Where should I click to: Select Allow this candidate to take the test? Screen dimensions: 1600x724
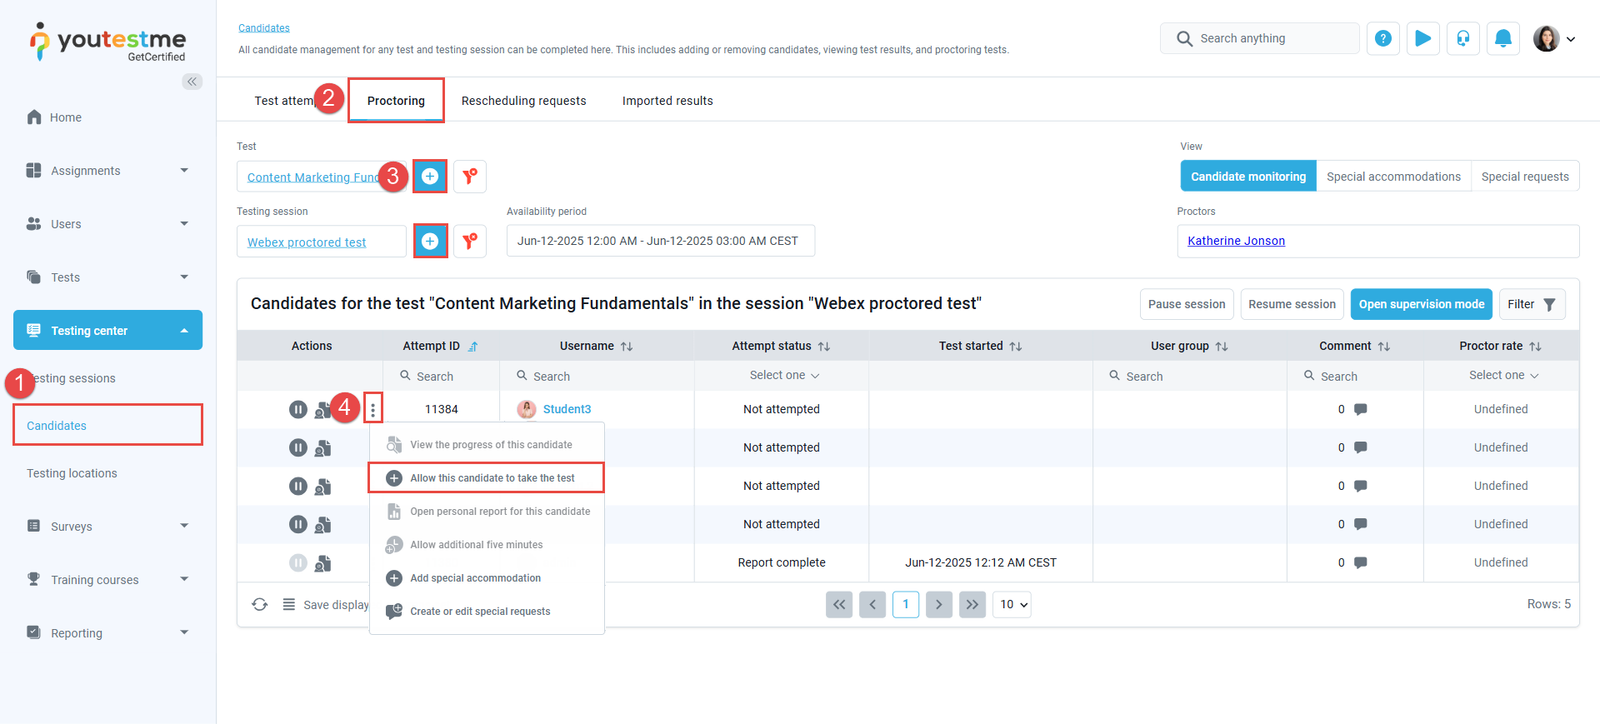point(491,478)
